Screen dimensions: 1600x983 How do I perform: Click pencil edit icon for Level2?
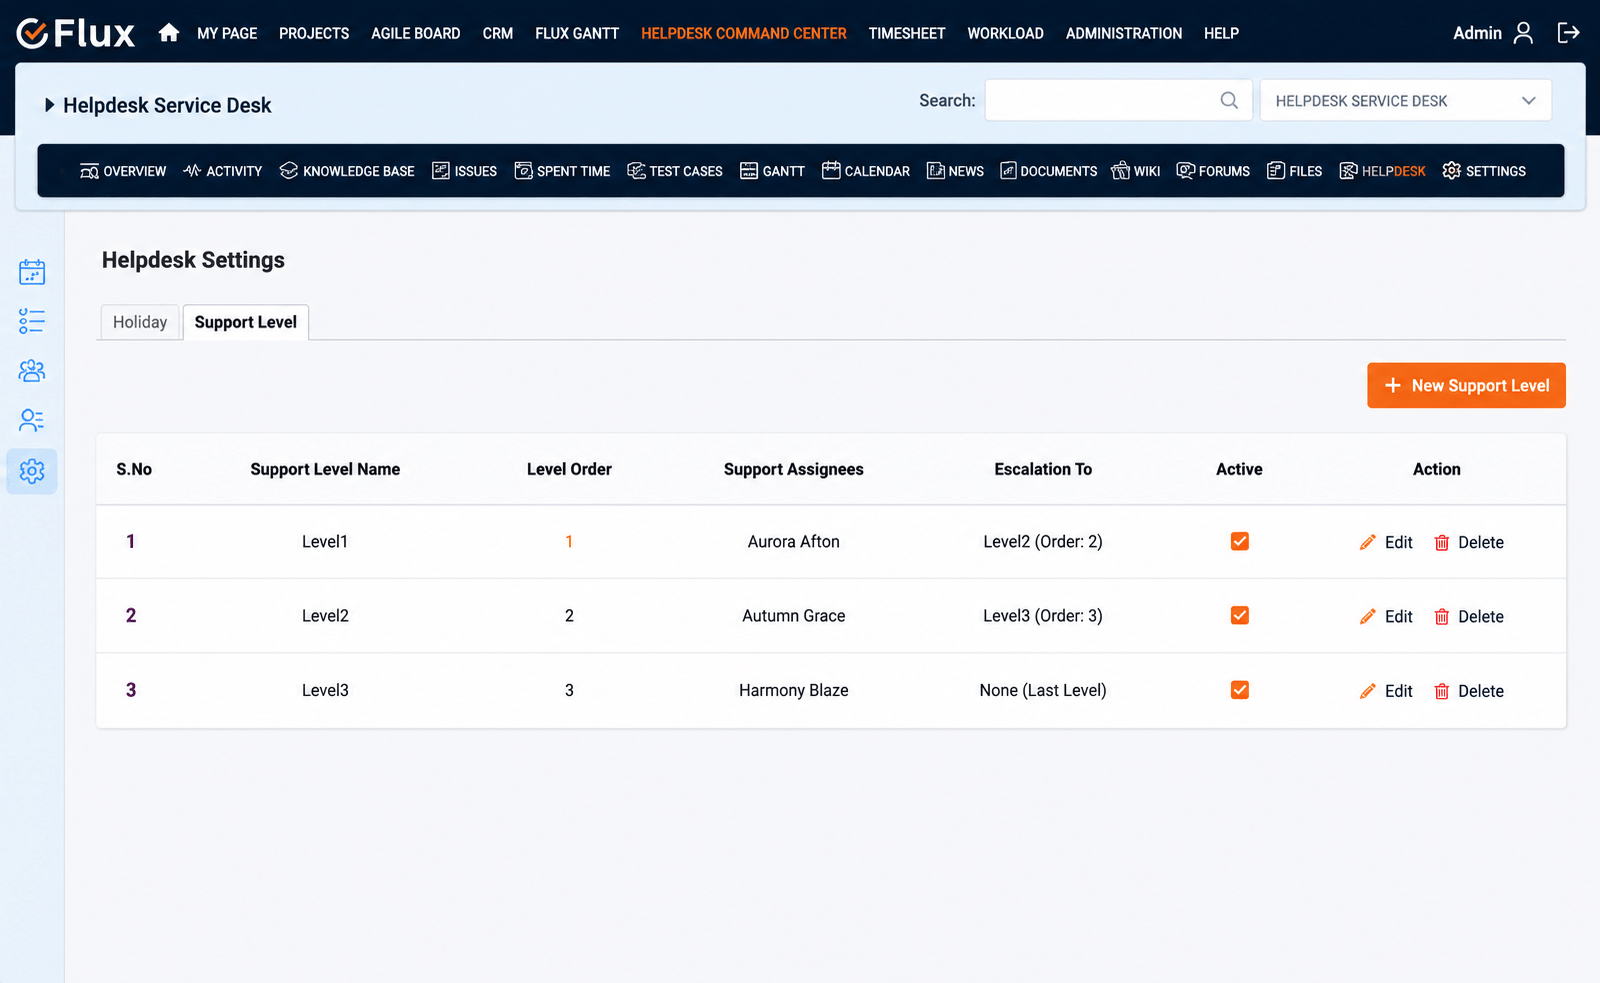(x=1368, y=616)
